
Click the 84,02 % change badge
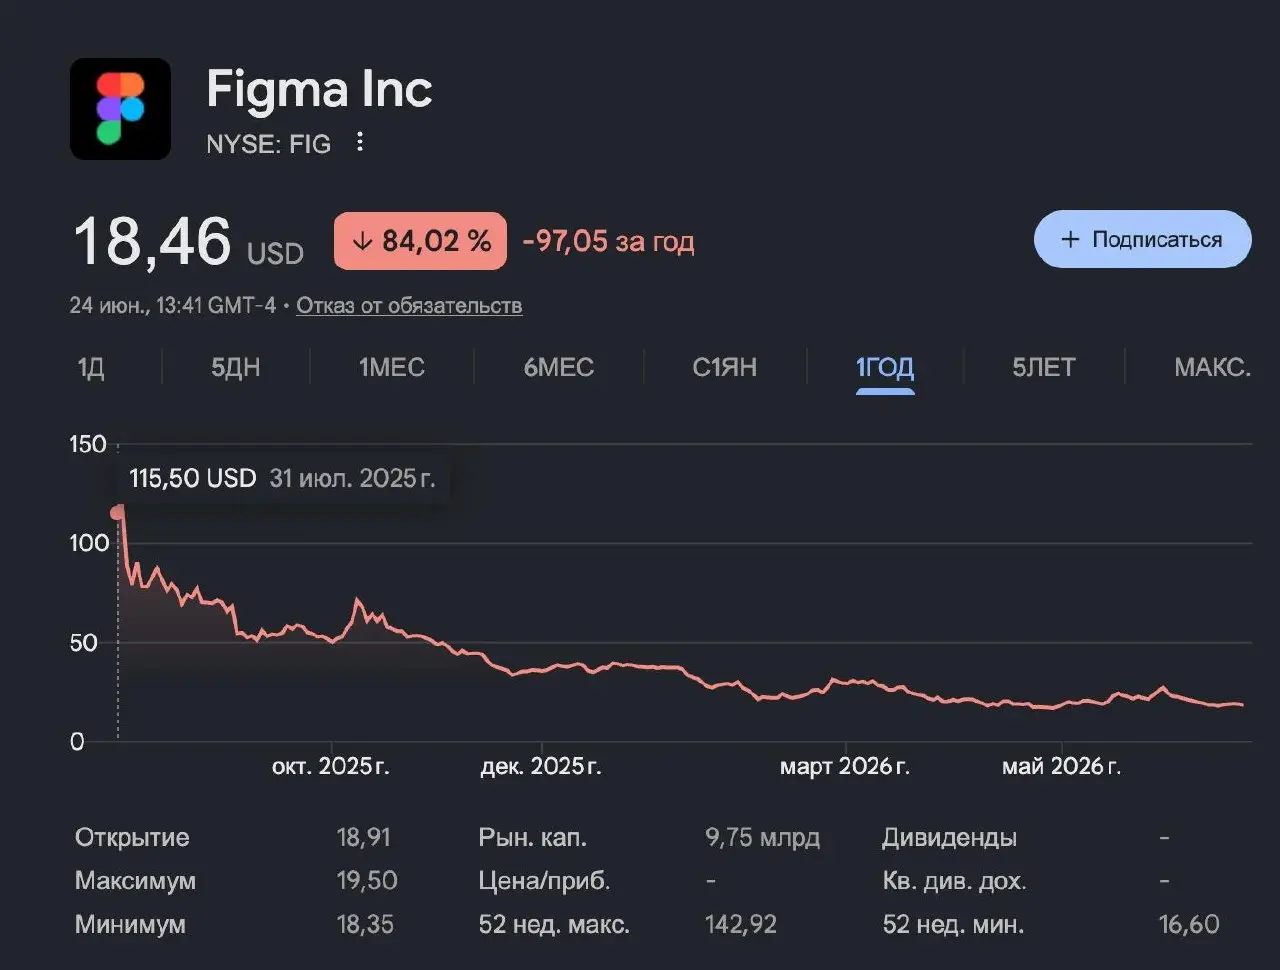tap(420, 241)
